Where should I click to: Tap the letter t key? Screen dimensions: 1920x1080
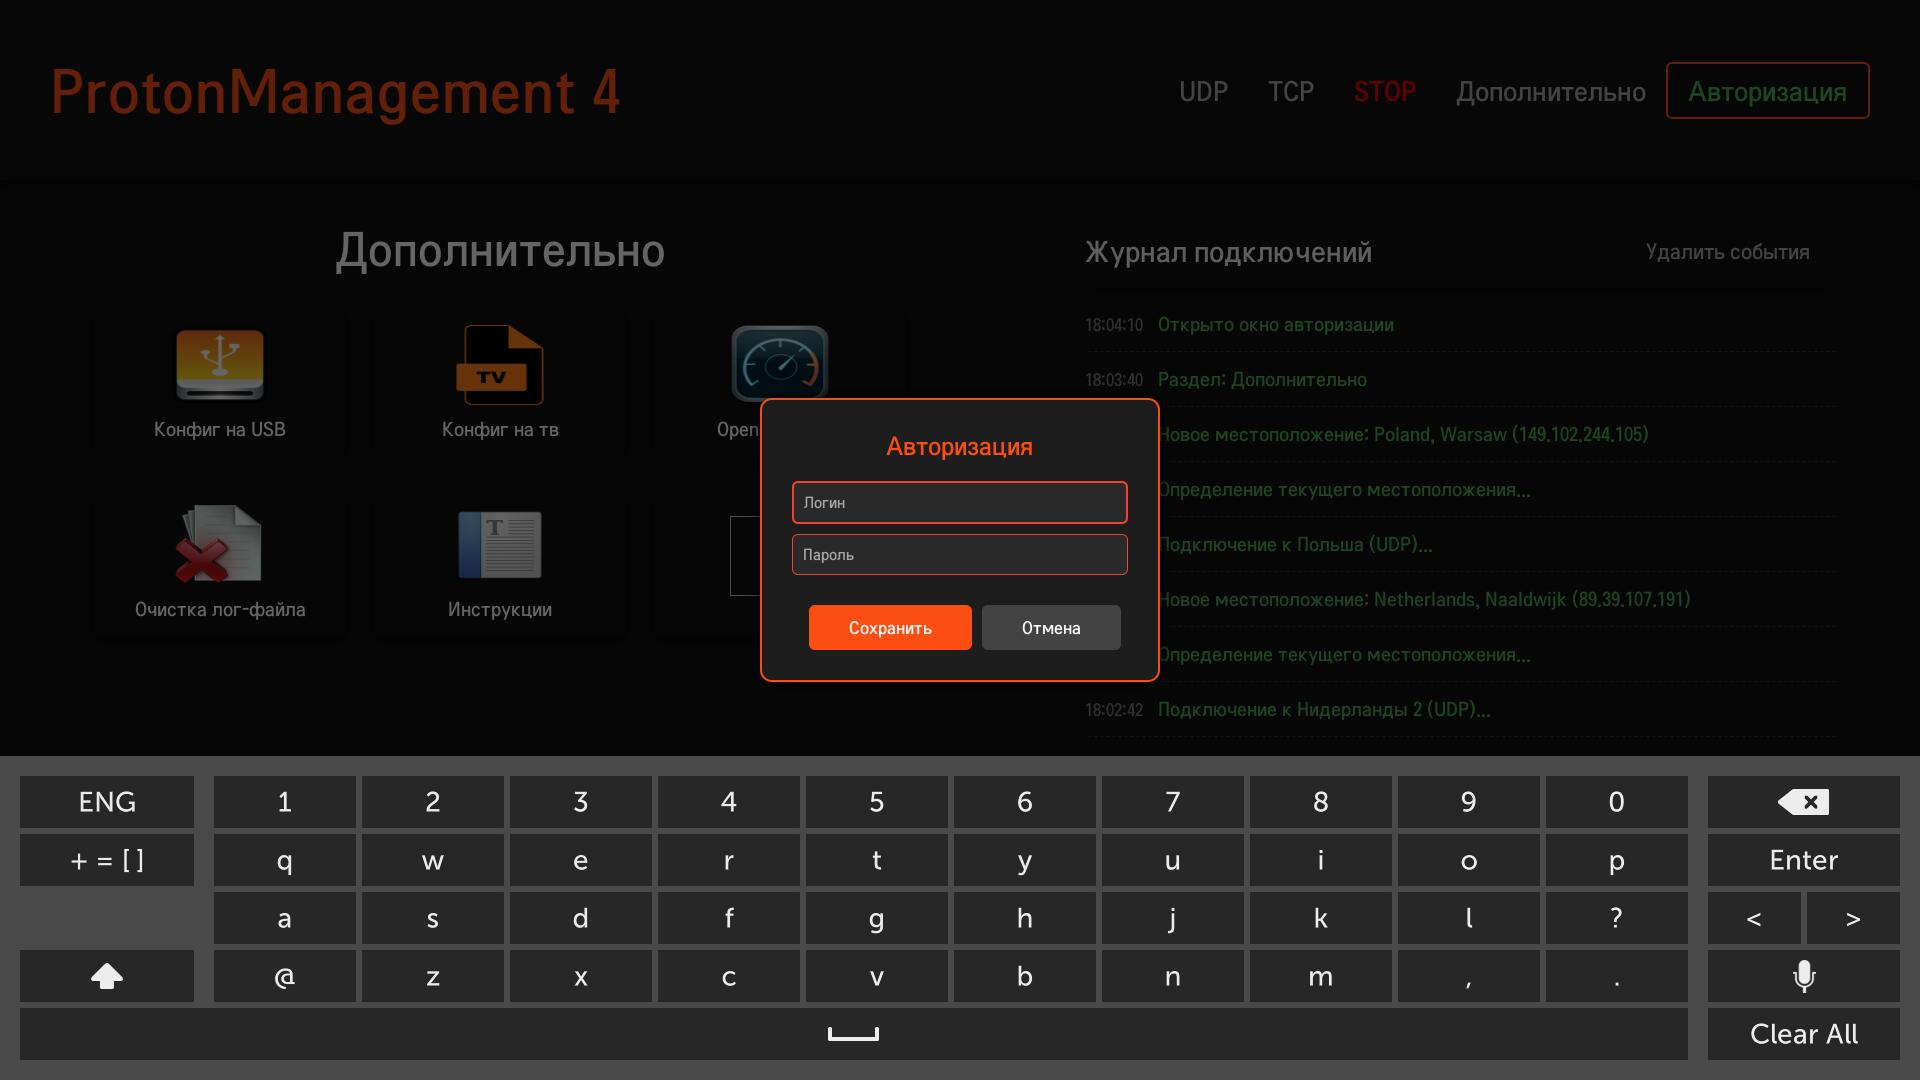(x=877, y=860)
